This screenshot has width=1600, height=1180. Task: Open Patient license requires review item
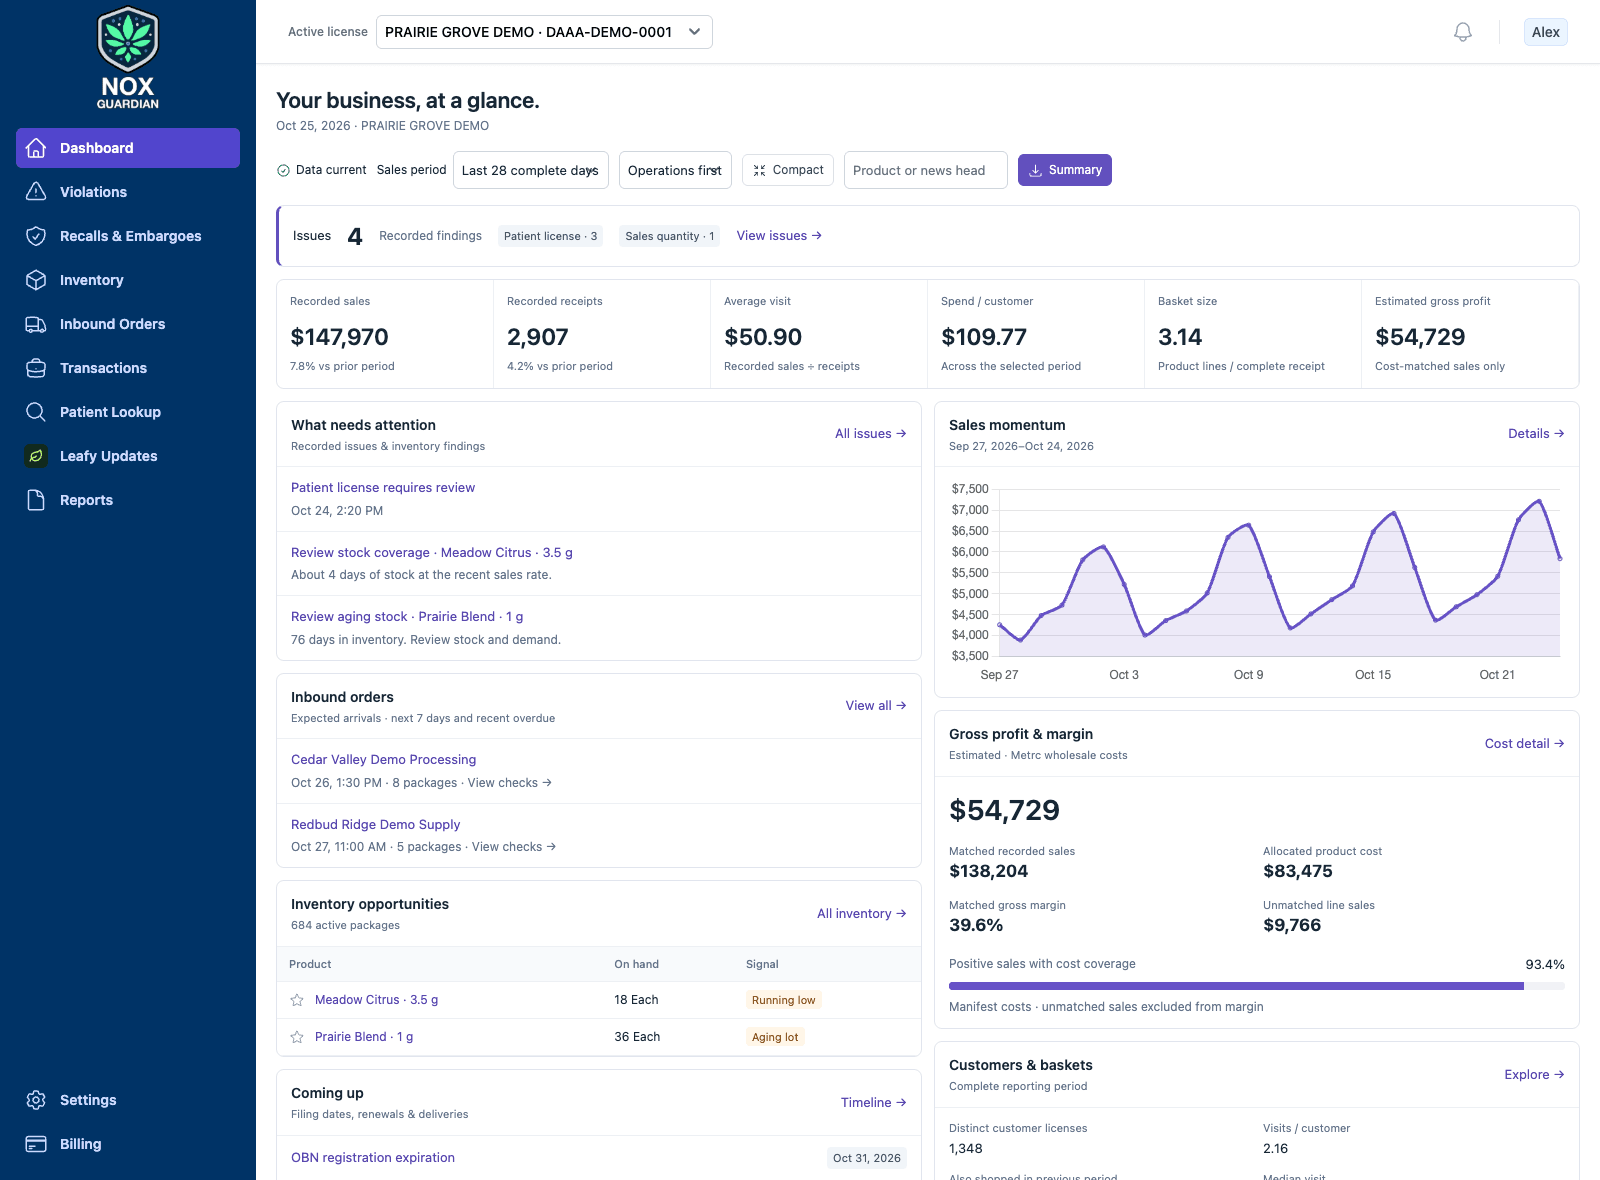[383, 487]
